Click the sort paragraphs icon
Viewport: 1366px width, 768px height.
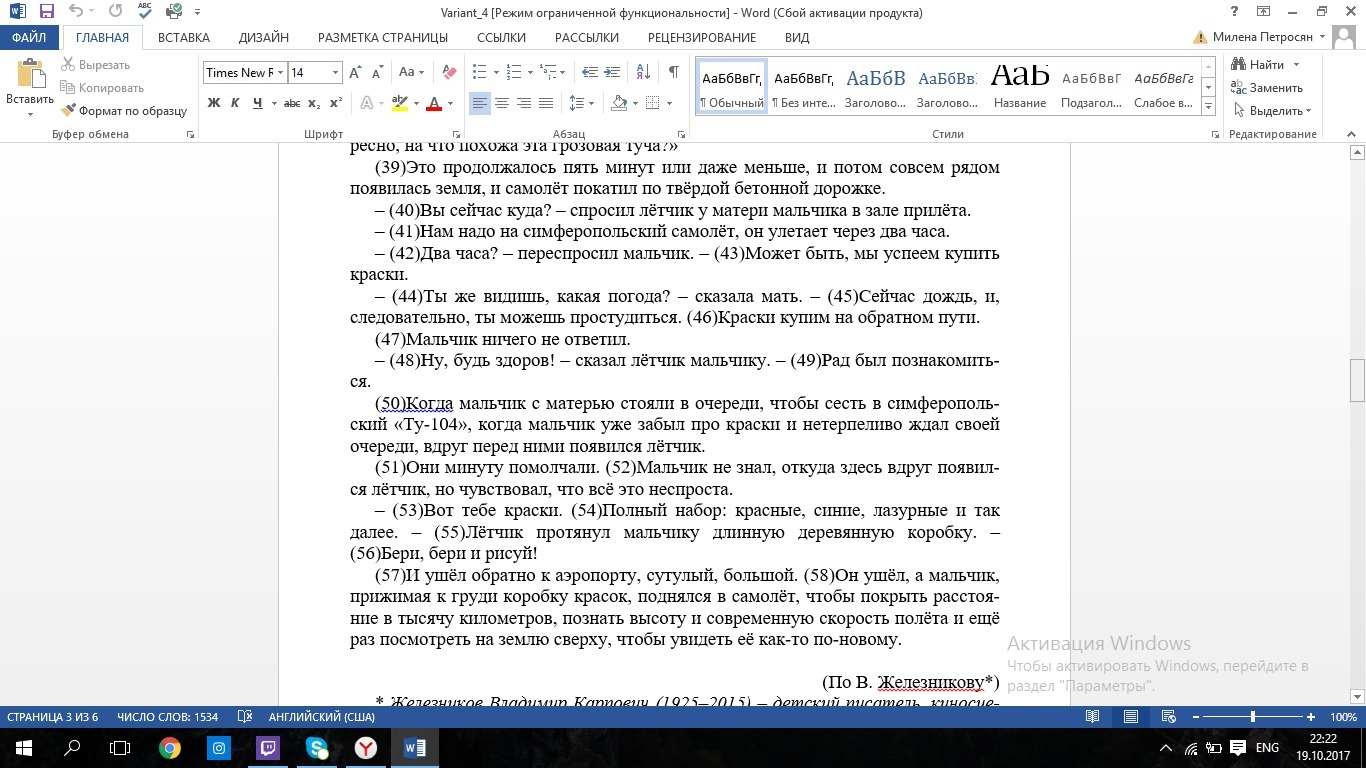tap(643, 72)
